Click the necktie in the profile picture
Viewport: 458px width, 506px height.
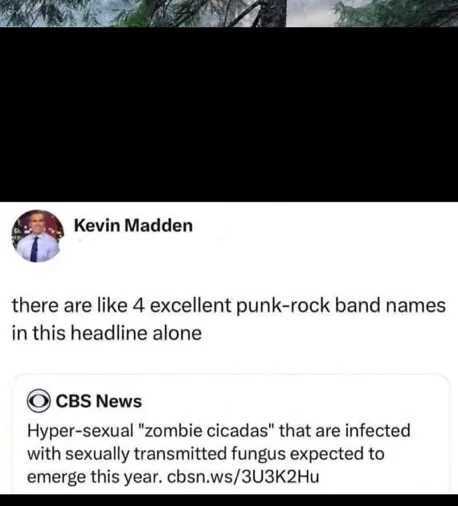(x=34, y=249)
